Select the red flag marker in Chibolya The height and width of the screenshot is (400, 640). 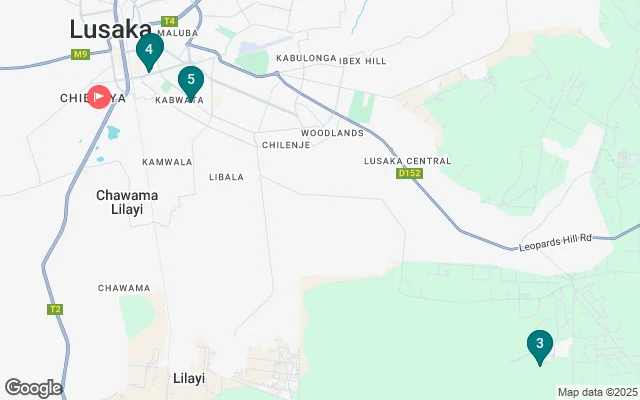tap(99, 97)
